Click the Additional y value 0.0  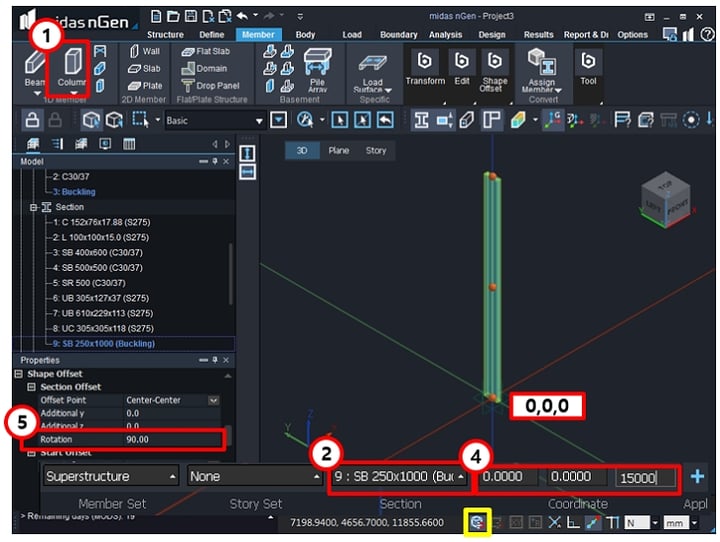[172, 413]
